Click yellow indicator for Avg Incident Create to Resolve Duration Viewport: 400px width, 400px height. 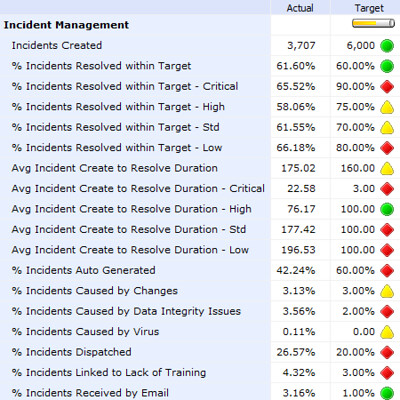[387, 168]
